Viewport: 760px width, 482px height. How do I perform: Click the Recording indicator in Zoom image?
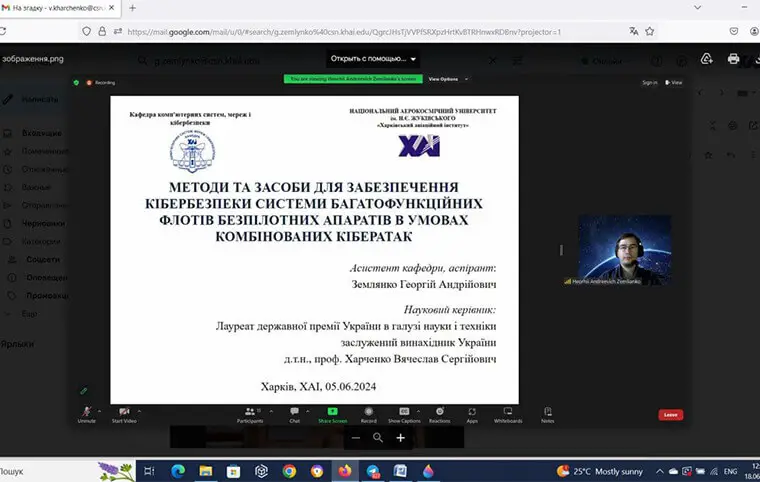tap(101, 83)
